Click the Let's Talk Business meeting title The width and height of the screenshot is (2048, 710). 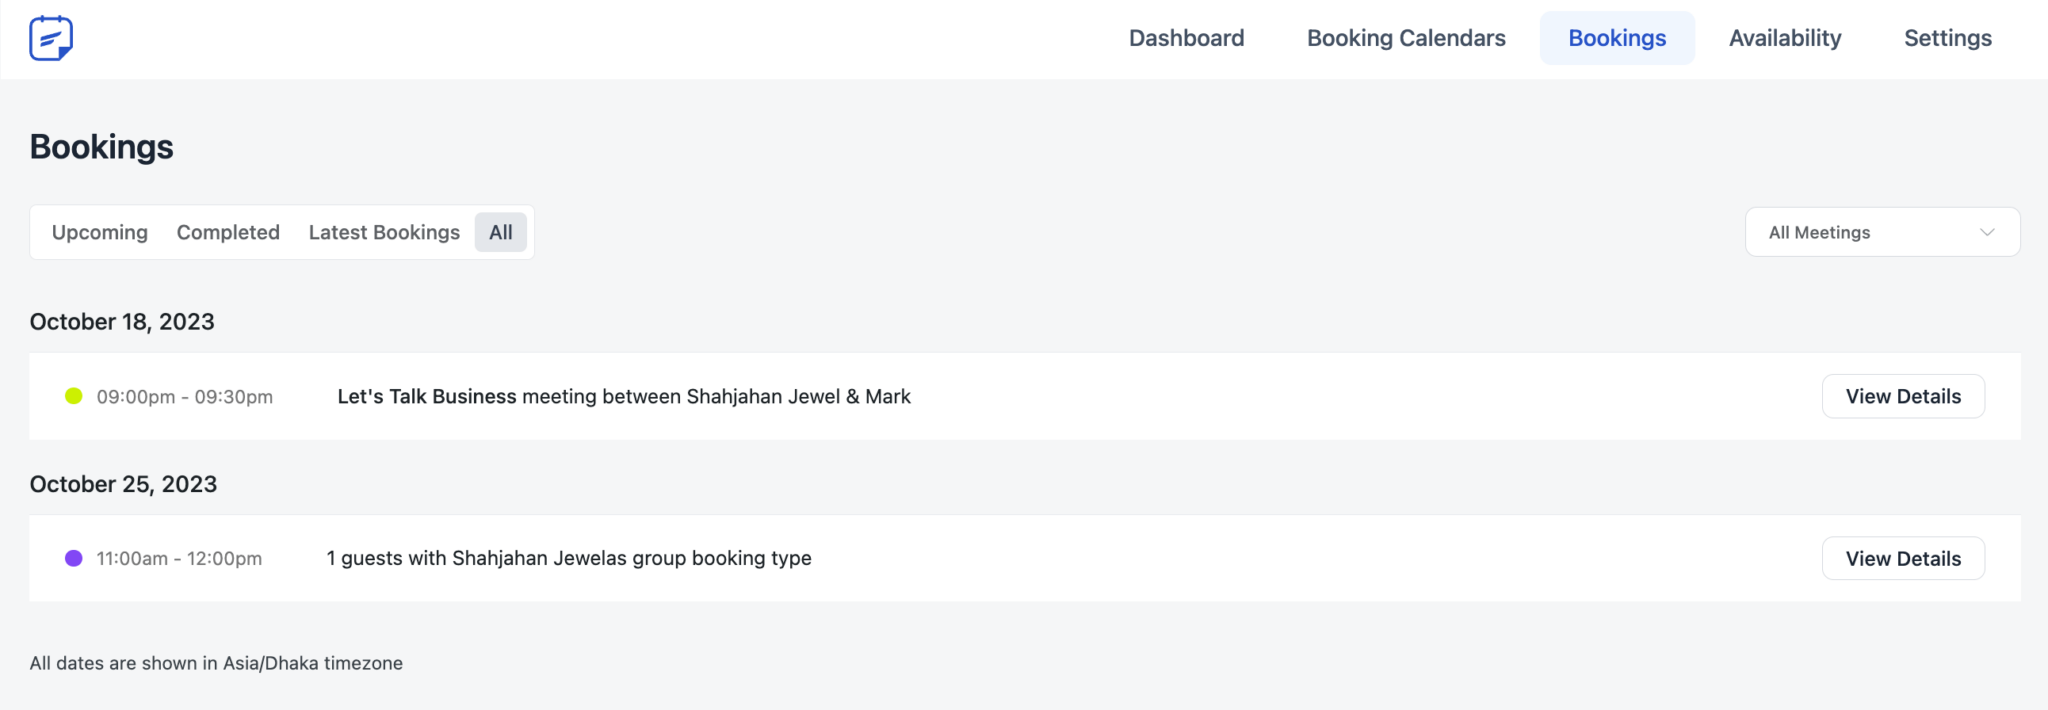tap(427, 396)
